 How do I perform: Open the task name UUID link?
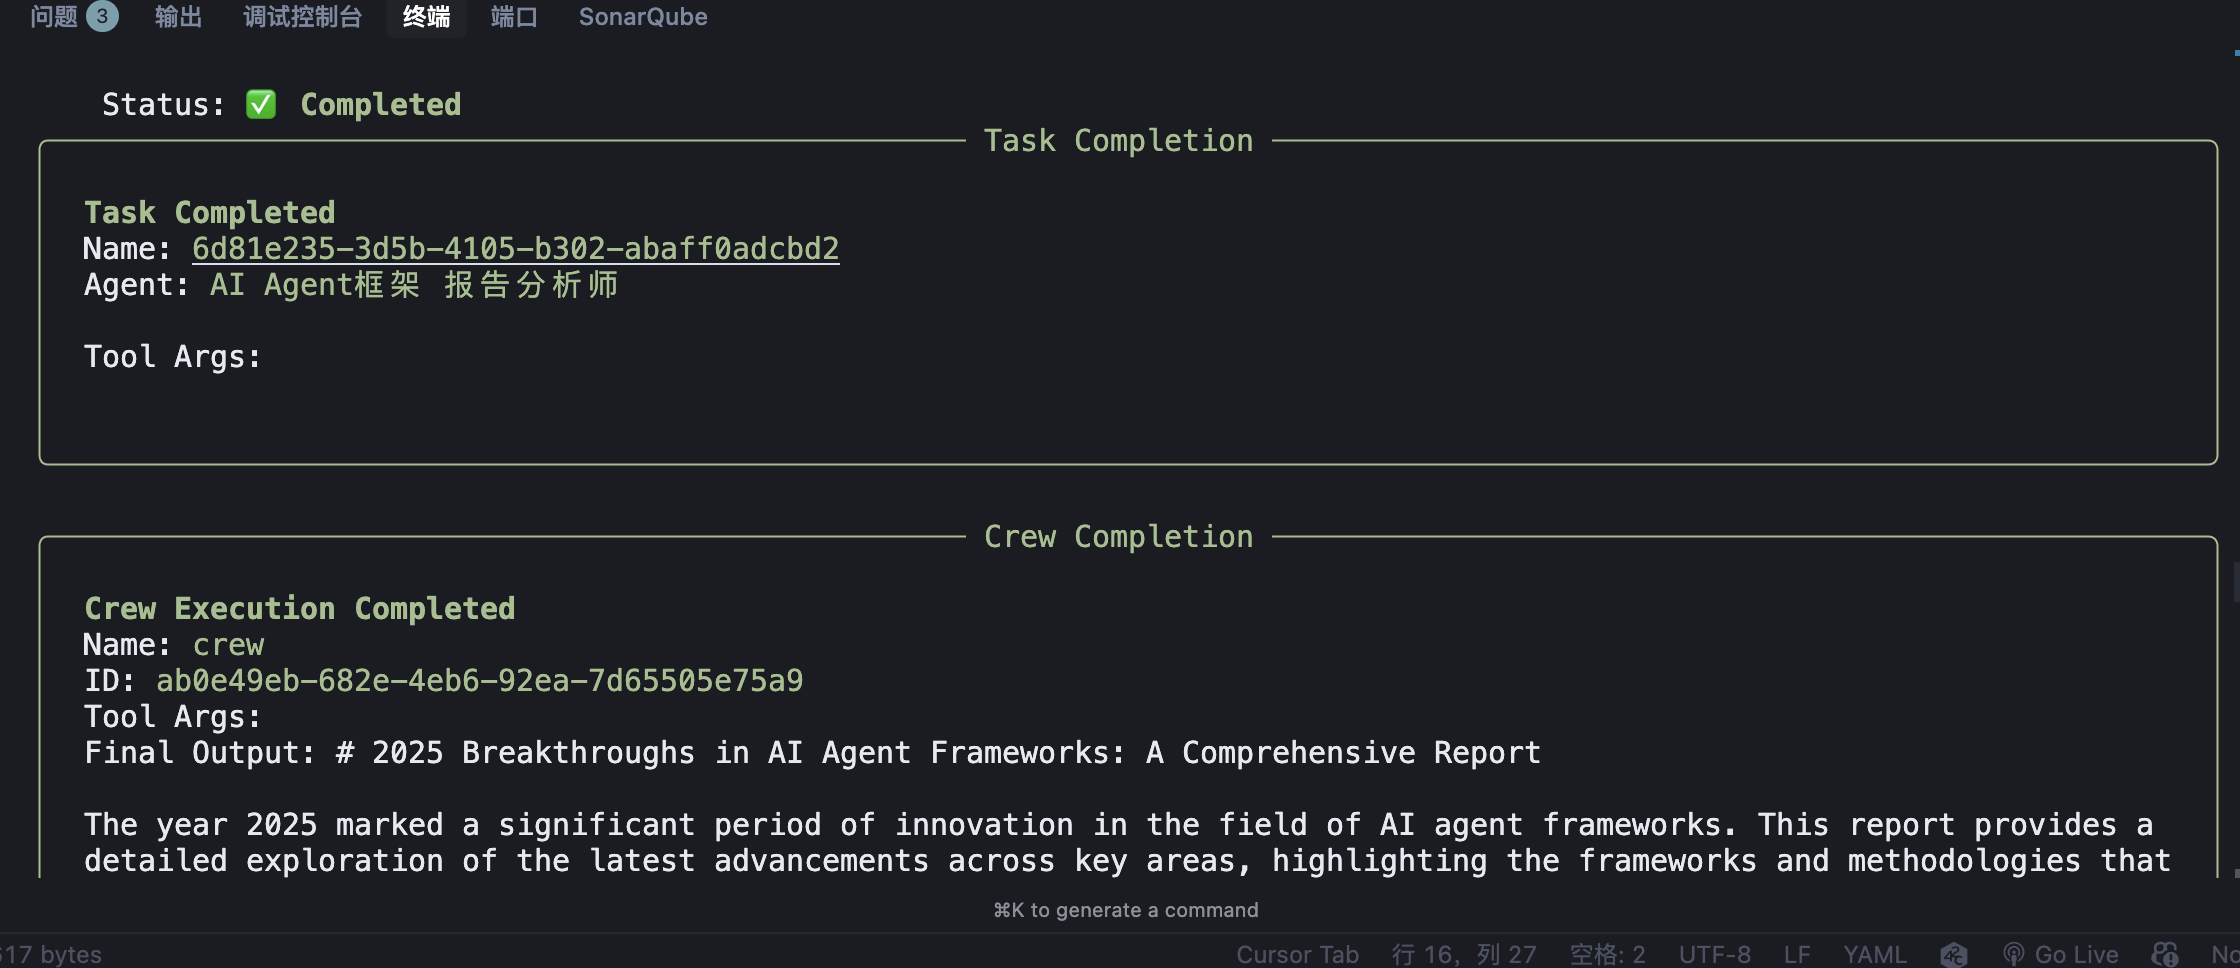coord(515,249)
